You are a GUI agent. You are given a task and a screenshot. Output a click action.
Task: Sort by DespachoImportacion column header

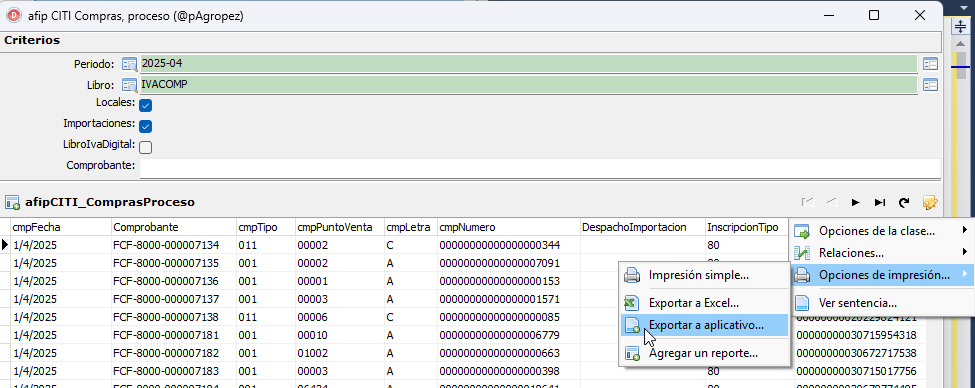(643, 227)
